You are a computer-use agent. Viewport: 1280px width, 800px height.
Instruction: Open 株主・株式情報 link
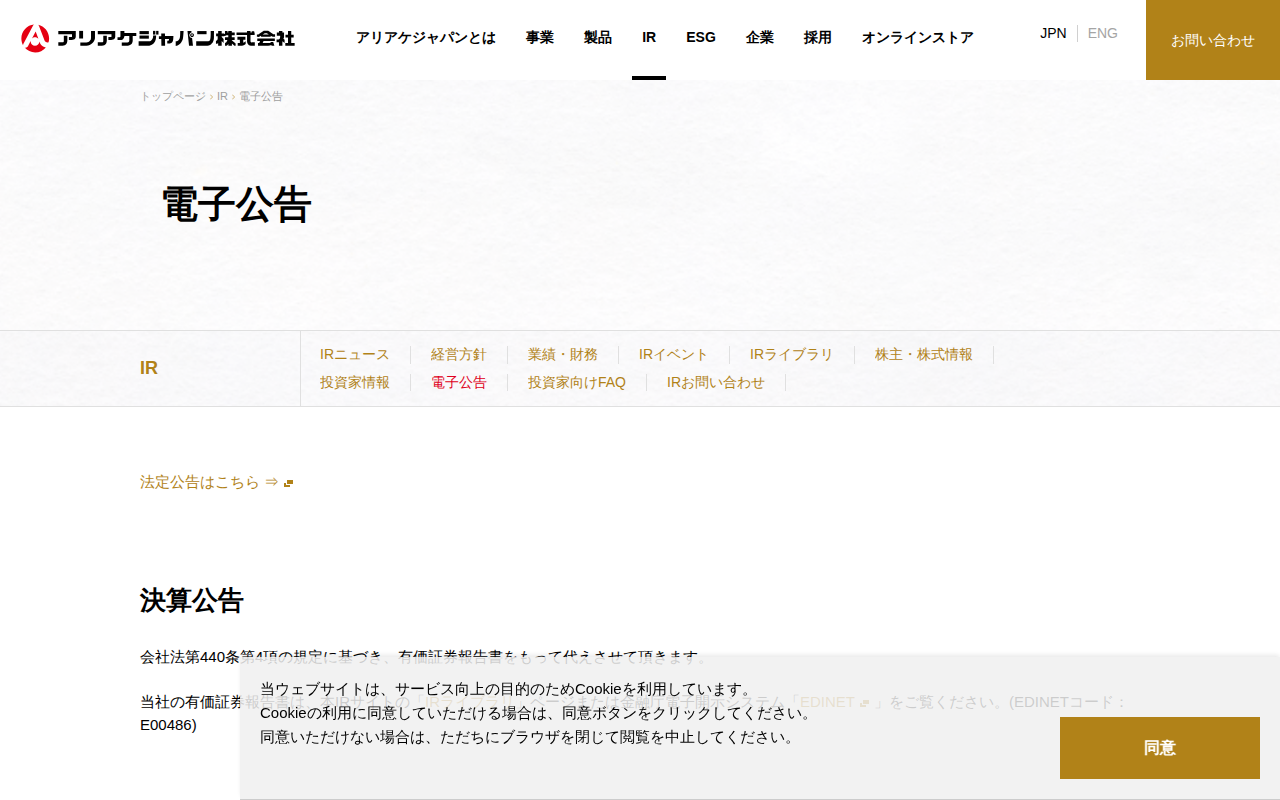(x=924, y=354)
